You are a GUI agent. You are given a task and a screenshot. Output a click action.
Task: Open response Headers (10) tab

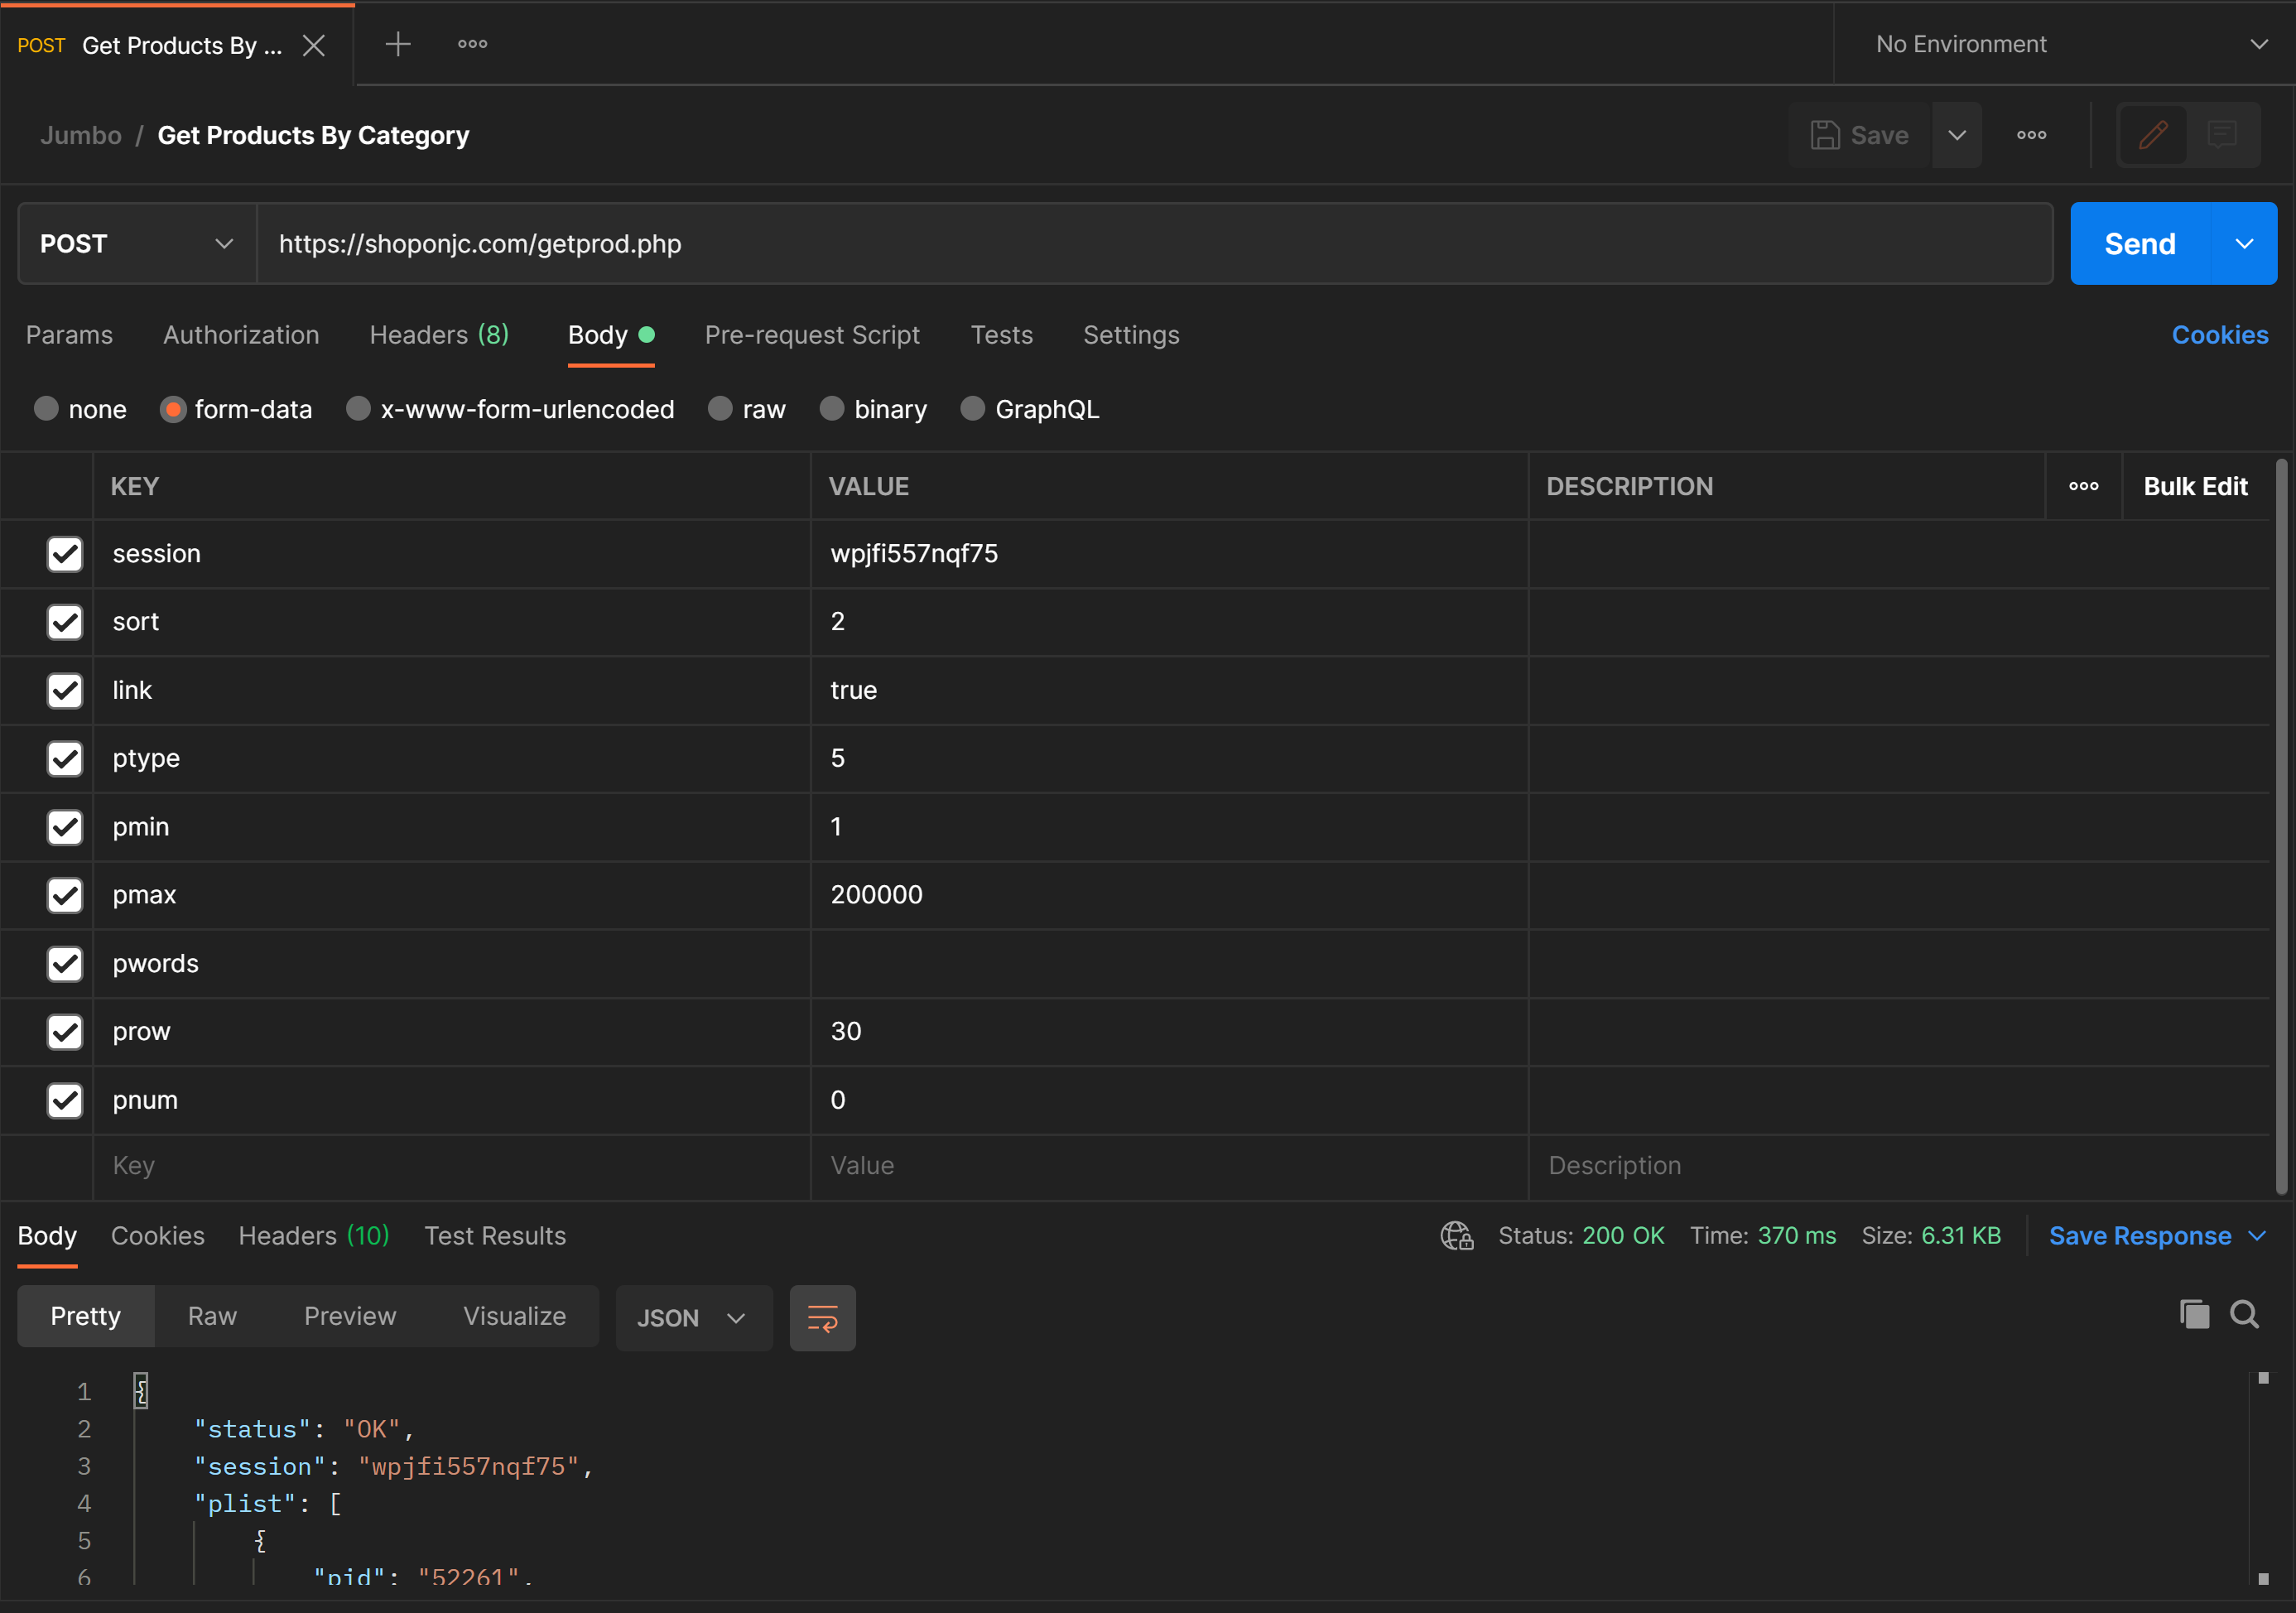point(313,1236)
